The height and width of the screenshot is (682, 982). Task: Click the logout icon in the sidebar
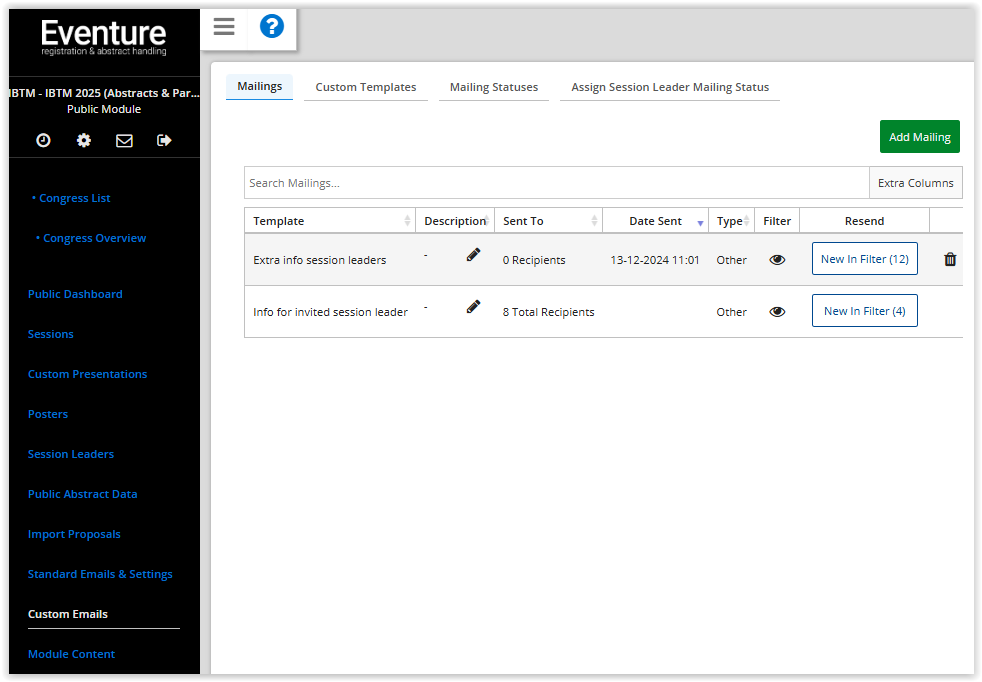165,140
